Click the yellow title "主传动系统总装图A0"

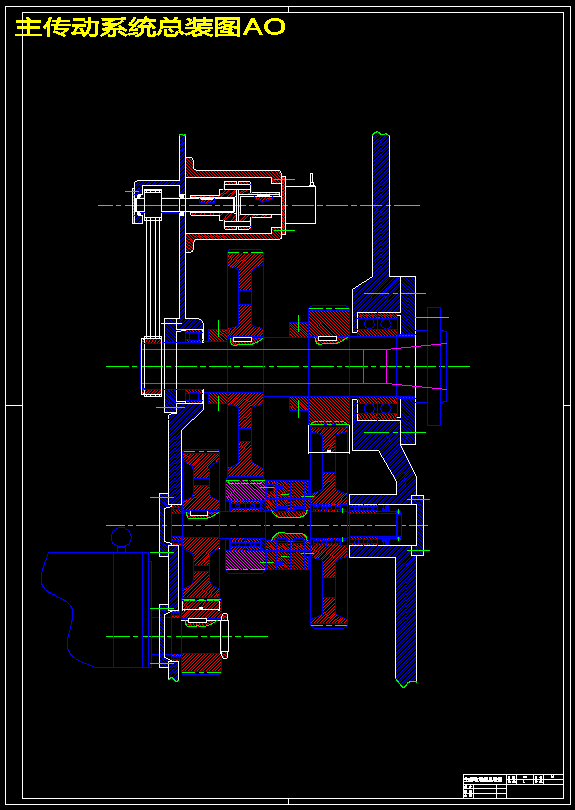click(x=150, y=28)
